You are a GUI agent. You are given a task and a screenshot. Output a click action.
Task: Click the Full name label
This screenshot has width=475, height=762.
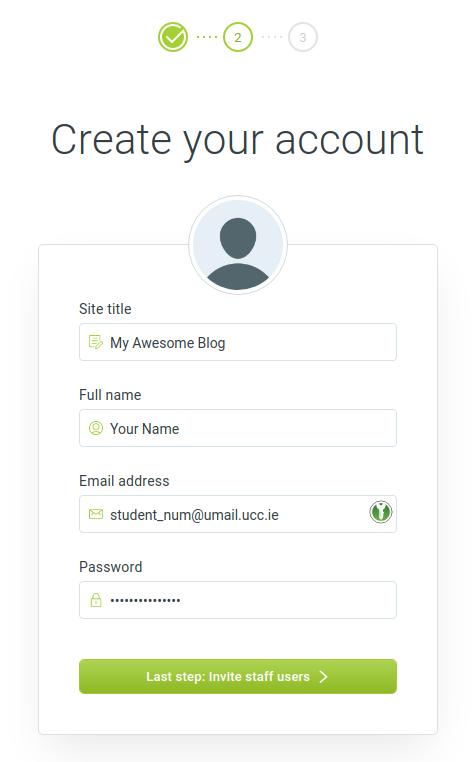110,395
